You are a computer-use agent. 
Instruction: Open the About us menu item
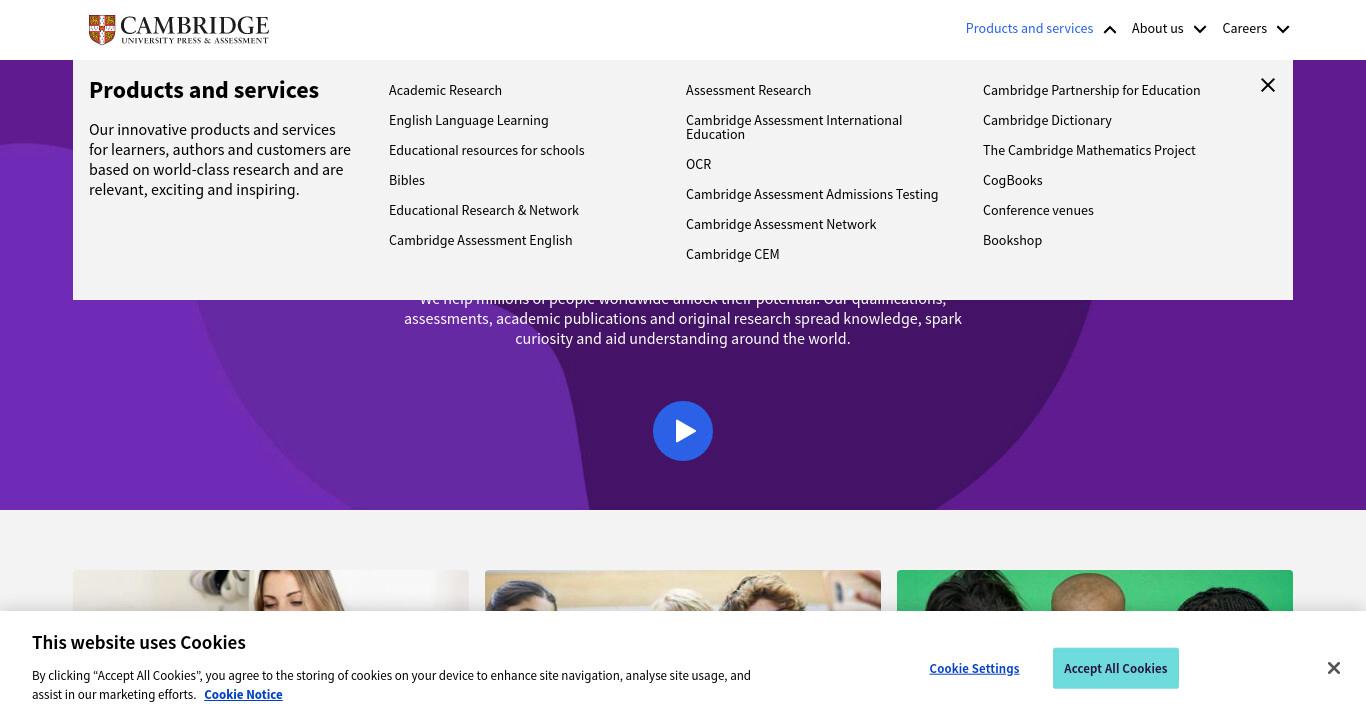(1157, 28)
